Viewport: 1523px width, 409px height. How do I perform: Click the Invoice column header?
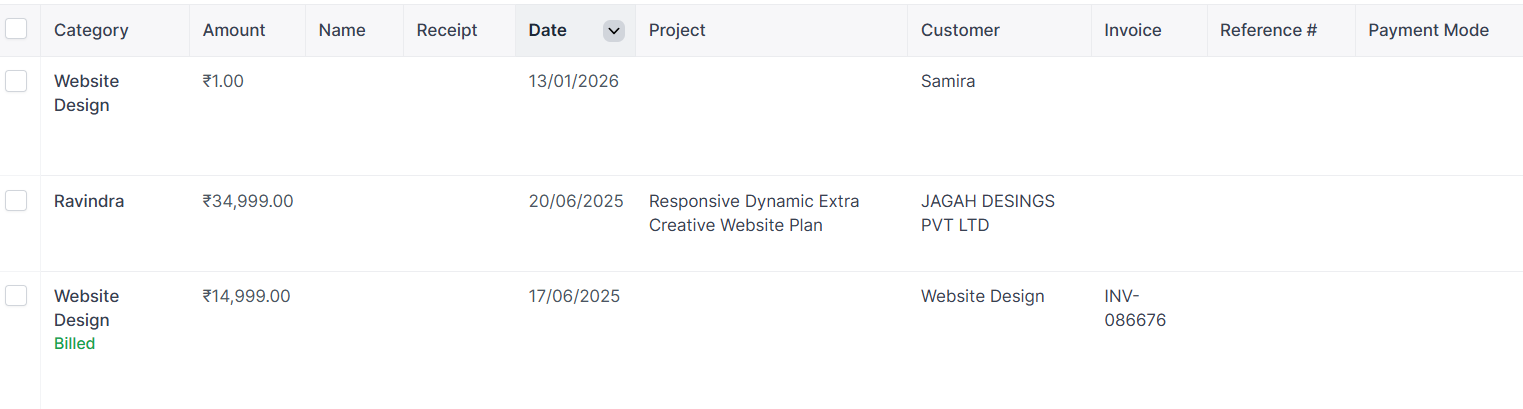tap(1133, 30)
